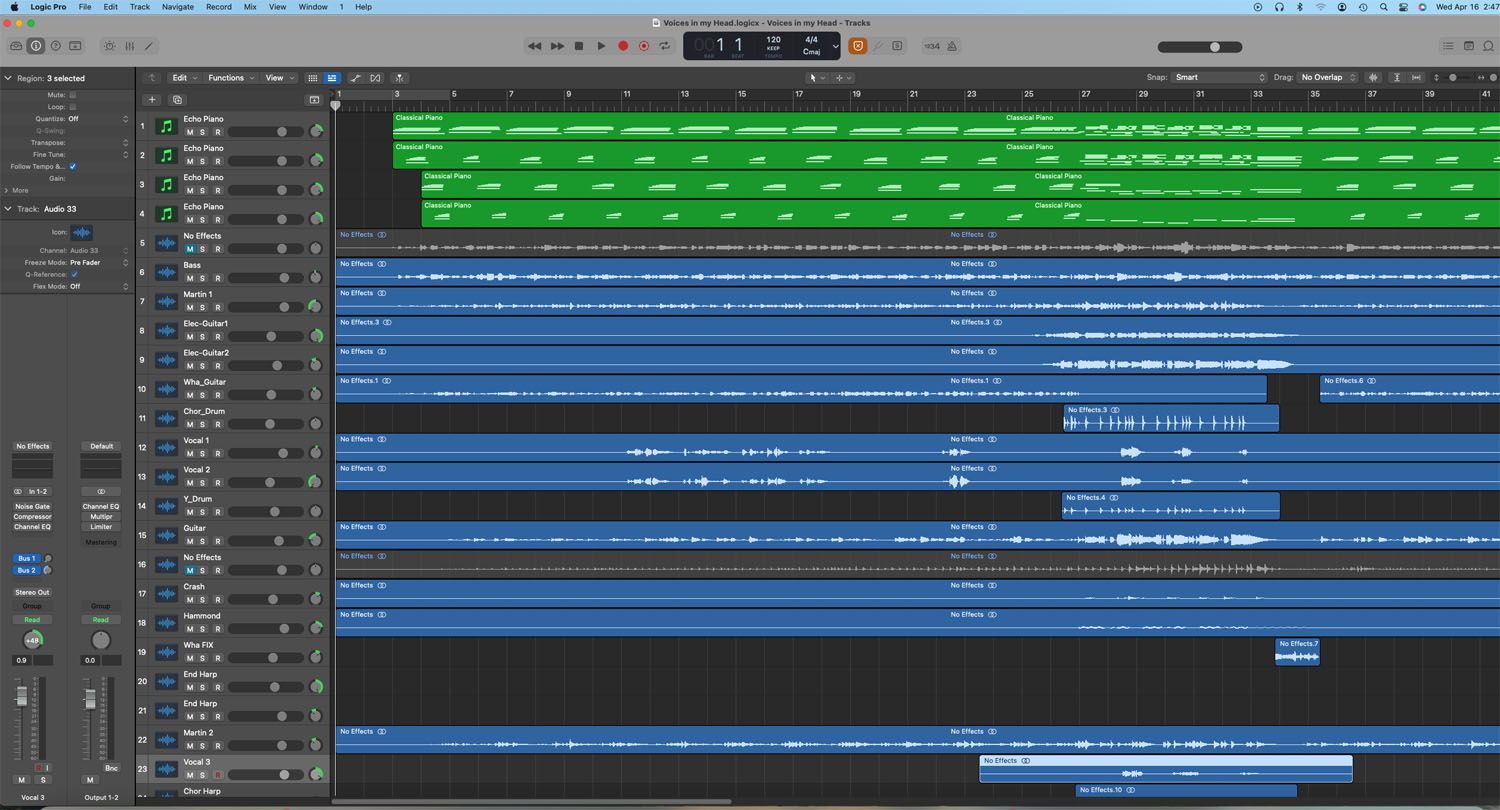Solo the Vocal 1 track
This screenshot has width=1500, height=810.
(x=203, y=454)
